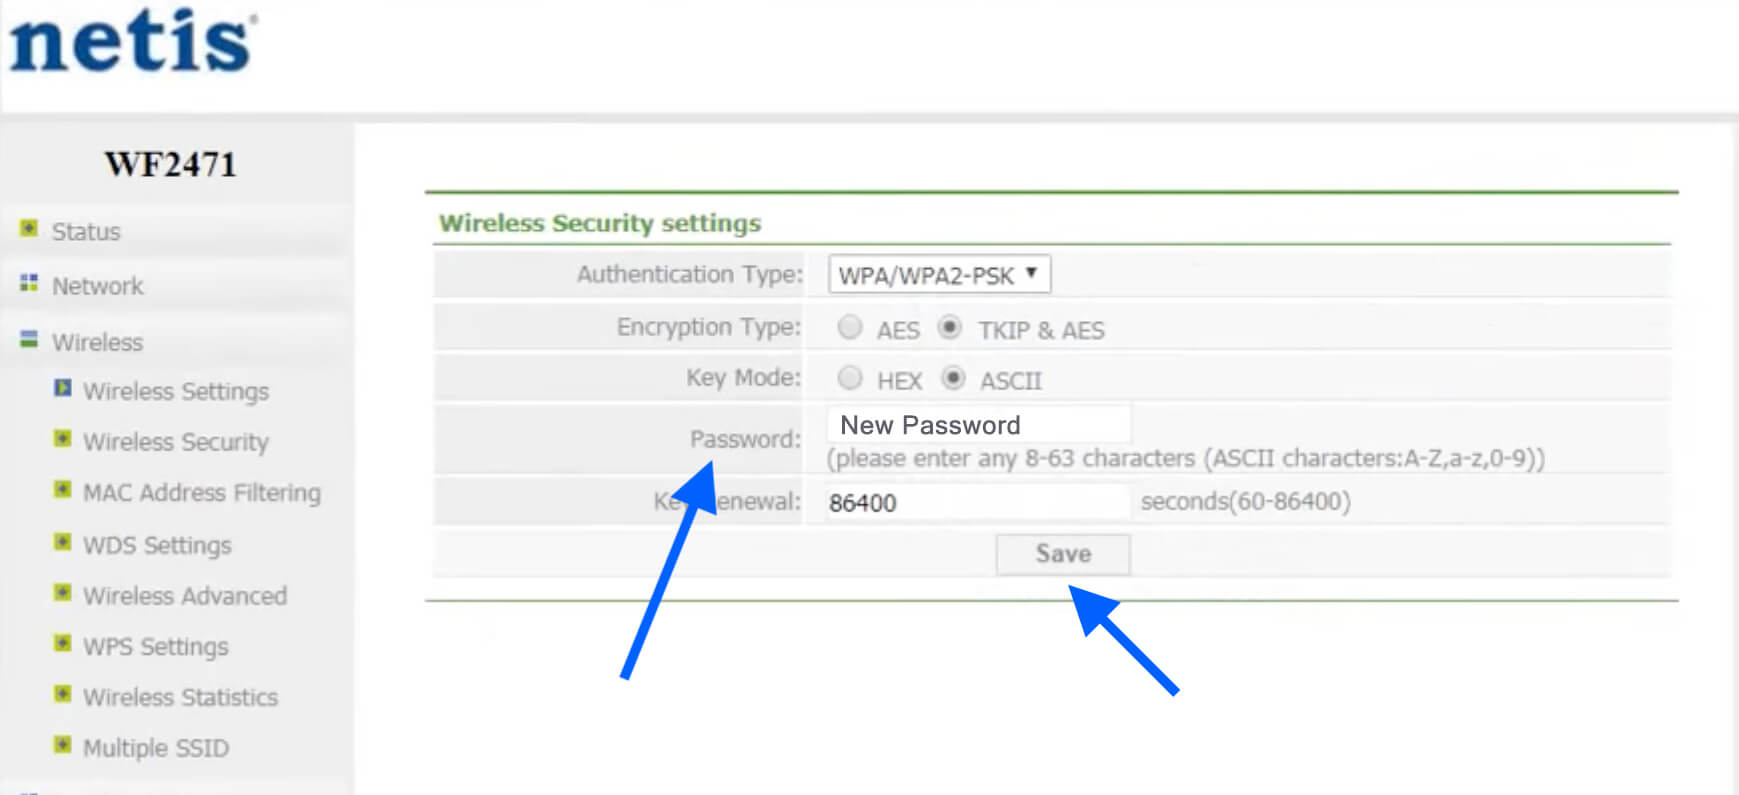Expand the Network menu section

pos(97,286)
